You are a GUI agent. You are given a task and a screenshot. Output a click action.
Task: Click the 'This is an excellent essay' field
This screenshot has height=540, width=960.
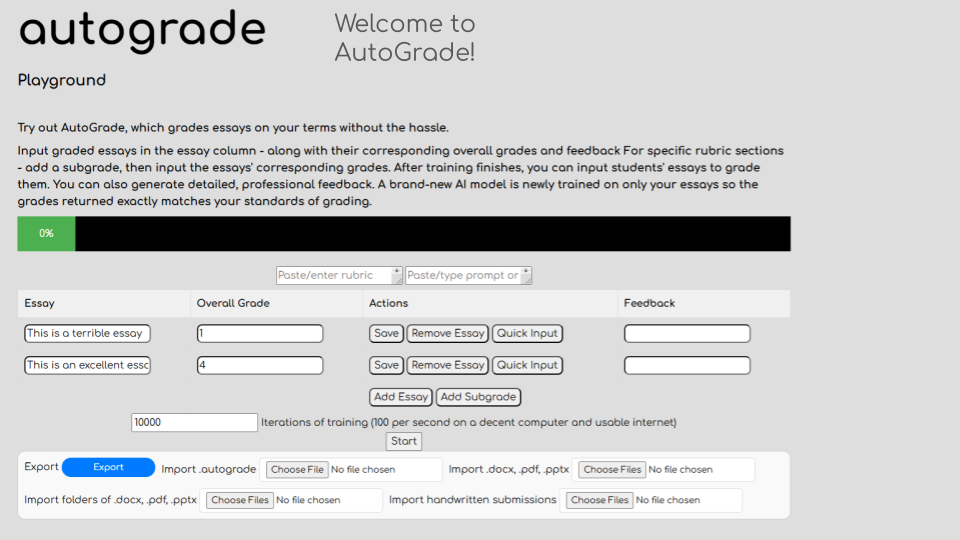[x=88, y=366]
